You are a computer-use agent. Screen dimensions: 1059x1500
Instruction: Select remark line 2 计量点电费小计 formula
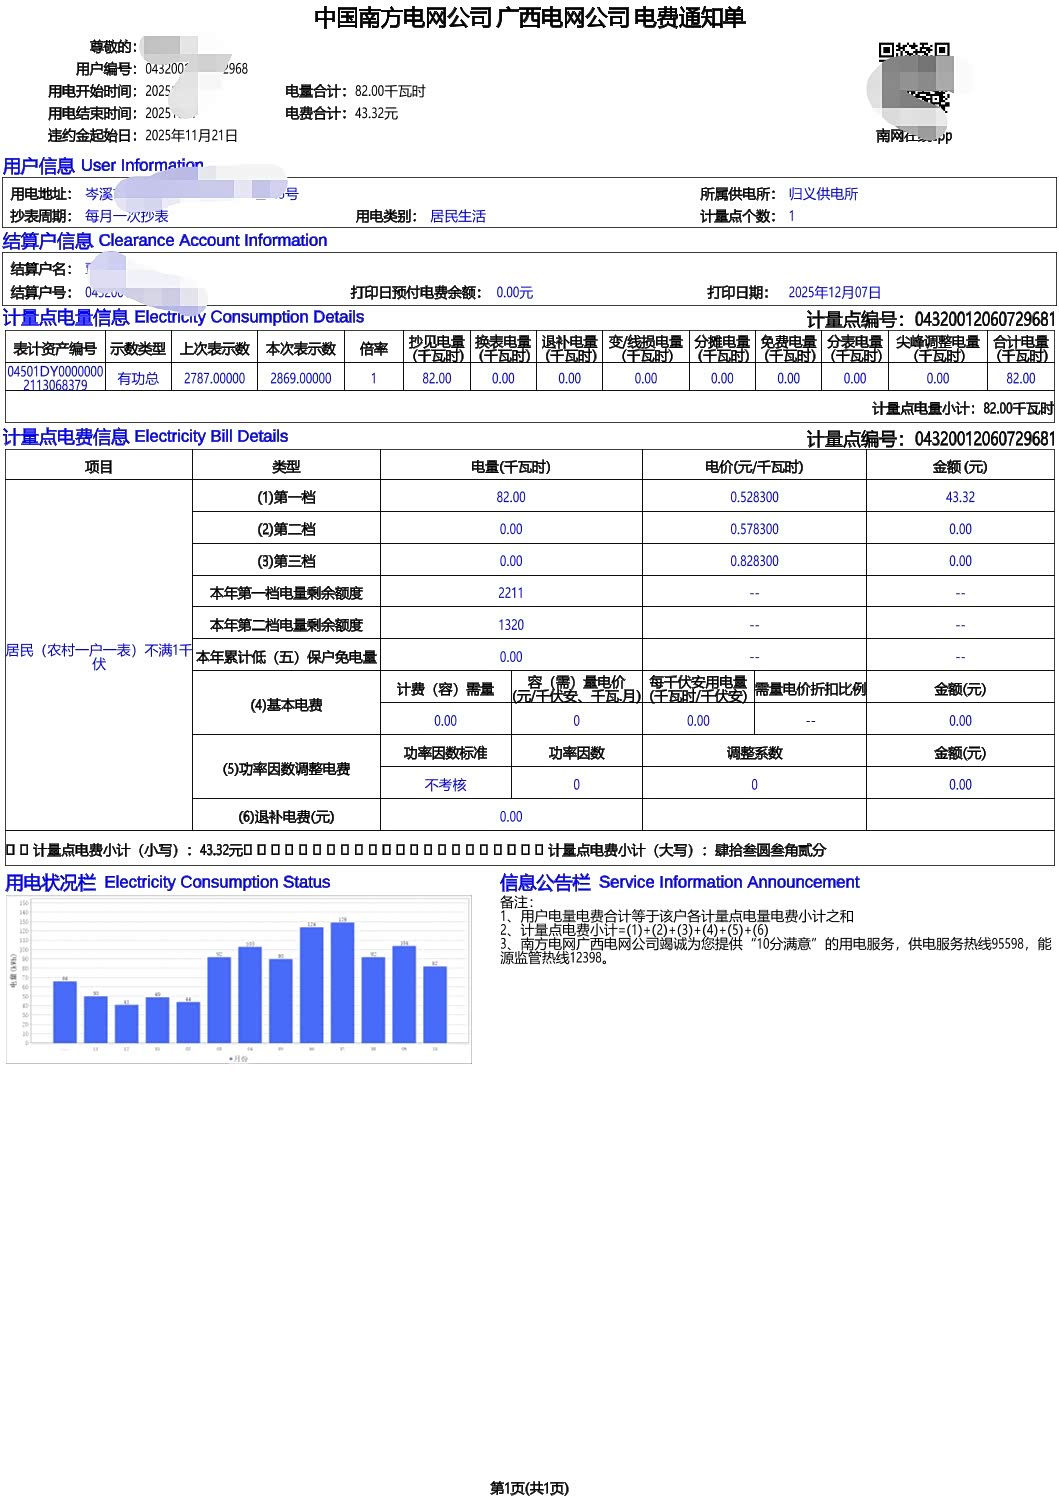click(x=634, y=930)
